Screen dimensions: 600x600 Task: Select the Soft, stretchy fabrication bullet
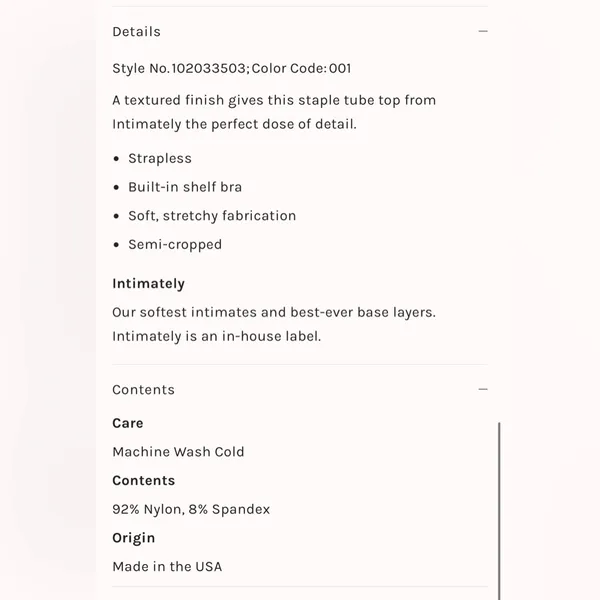point(212,216)
